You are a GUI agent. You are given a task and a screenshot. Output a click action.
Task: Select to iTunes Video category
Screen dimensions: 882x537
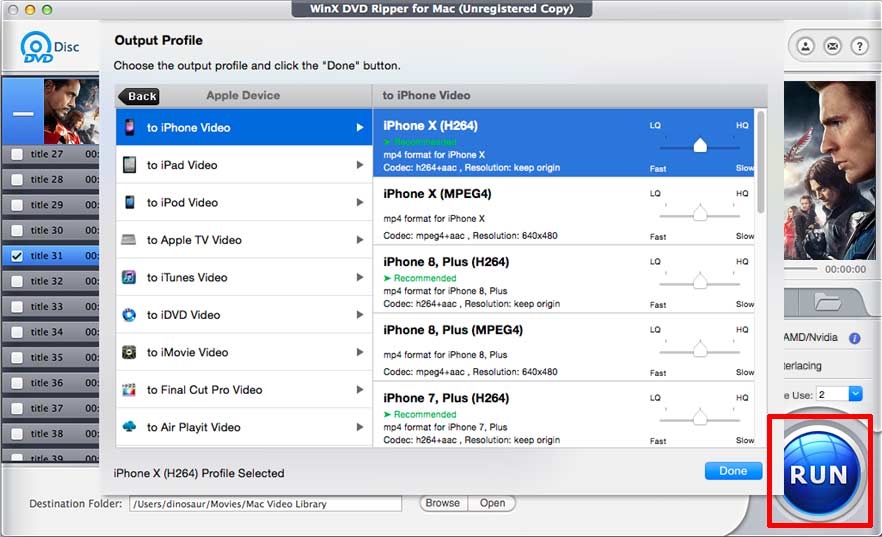[x=244, y=277]
